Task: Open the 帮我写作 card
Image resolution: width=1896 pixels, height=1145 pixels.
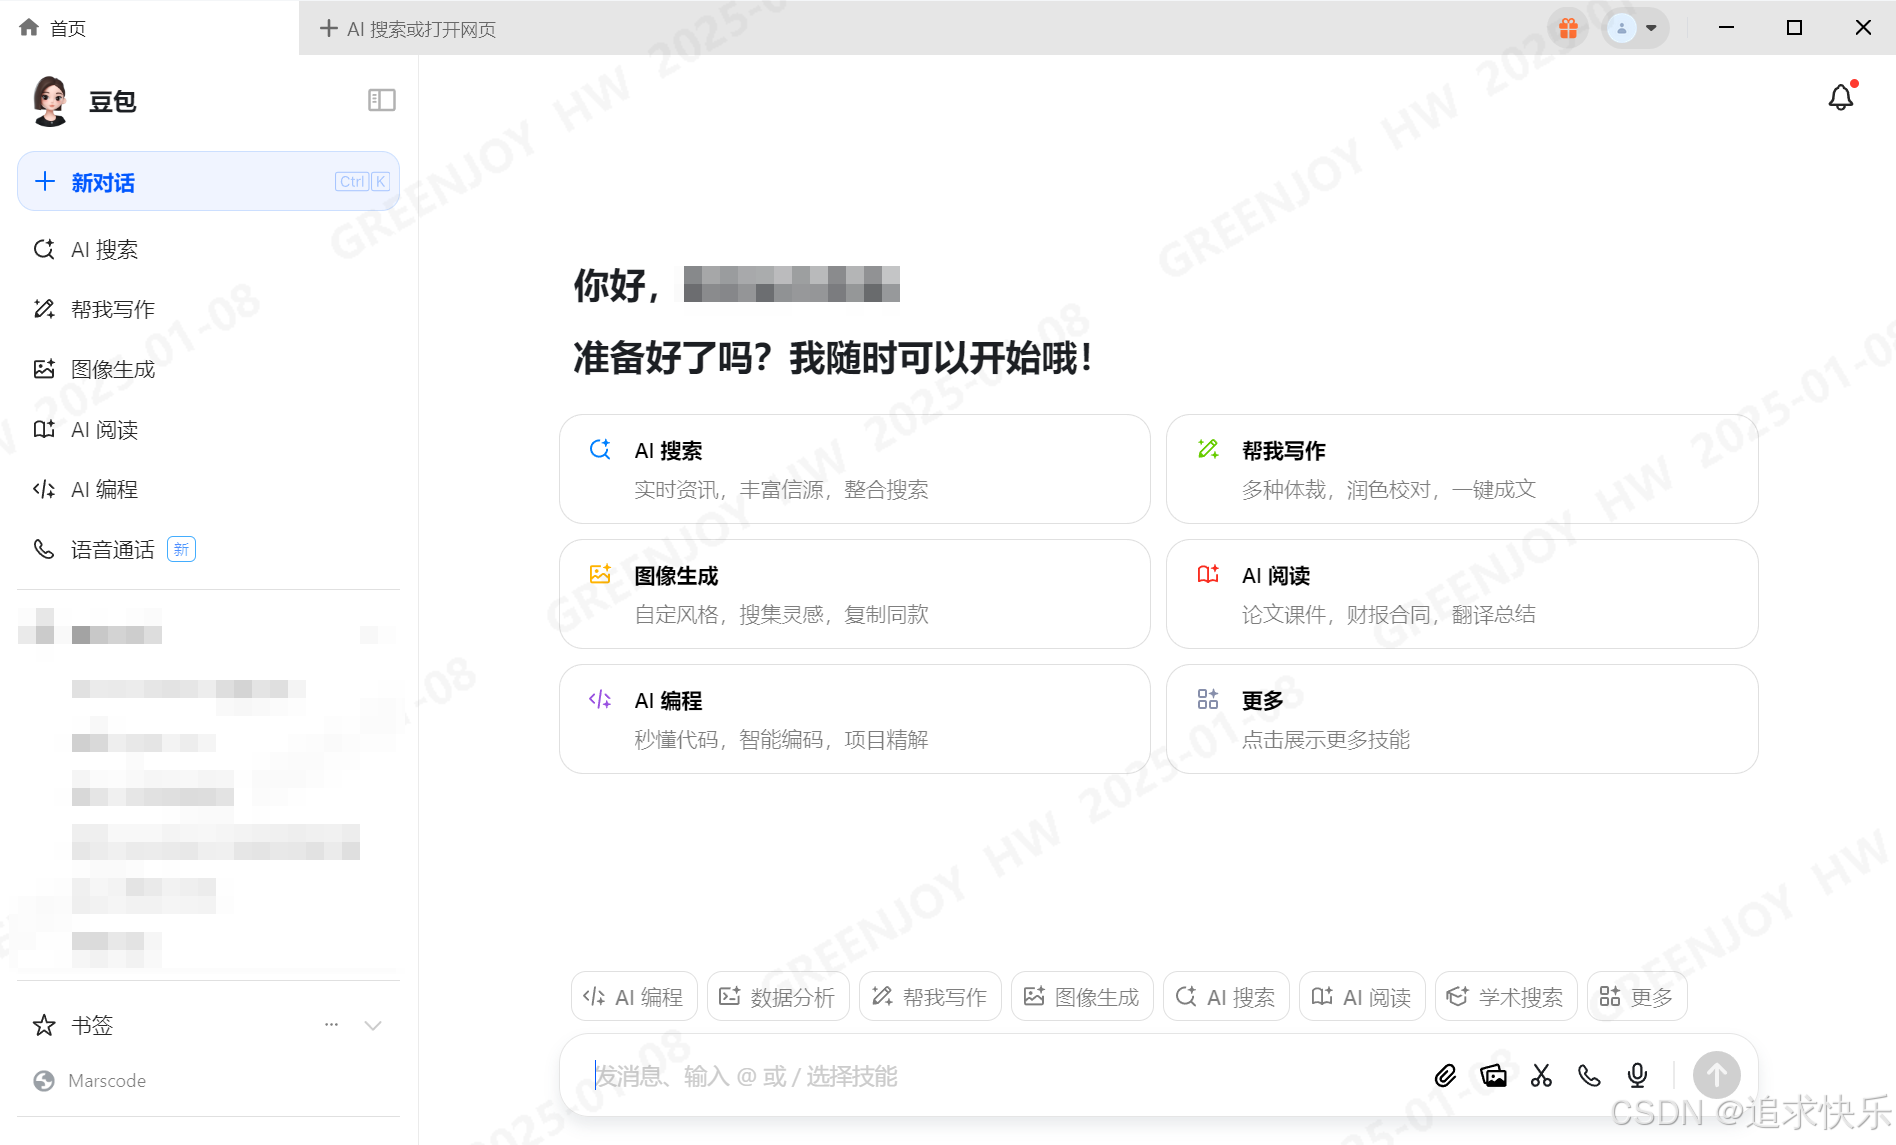Action: coord(1462,469)
